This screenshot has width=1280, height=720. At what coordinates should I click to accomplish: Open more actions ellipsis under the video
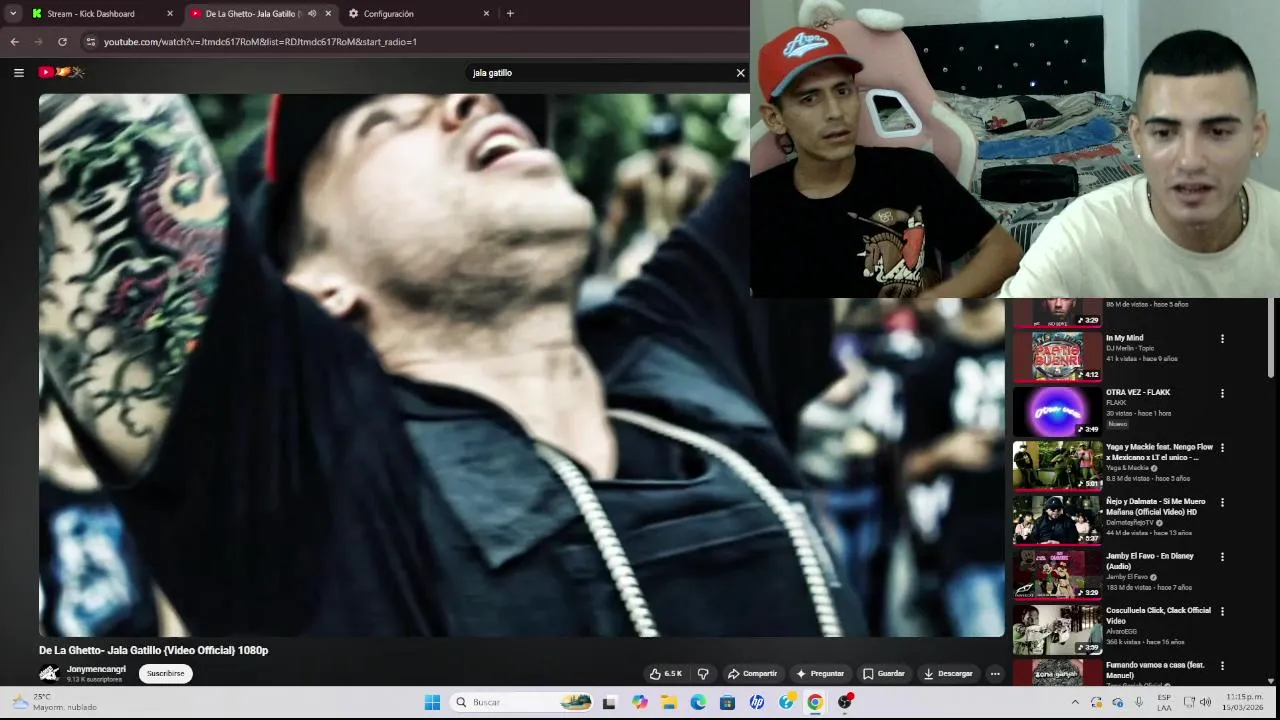click(x=995, y=674)
